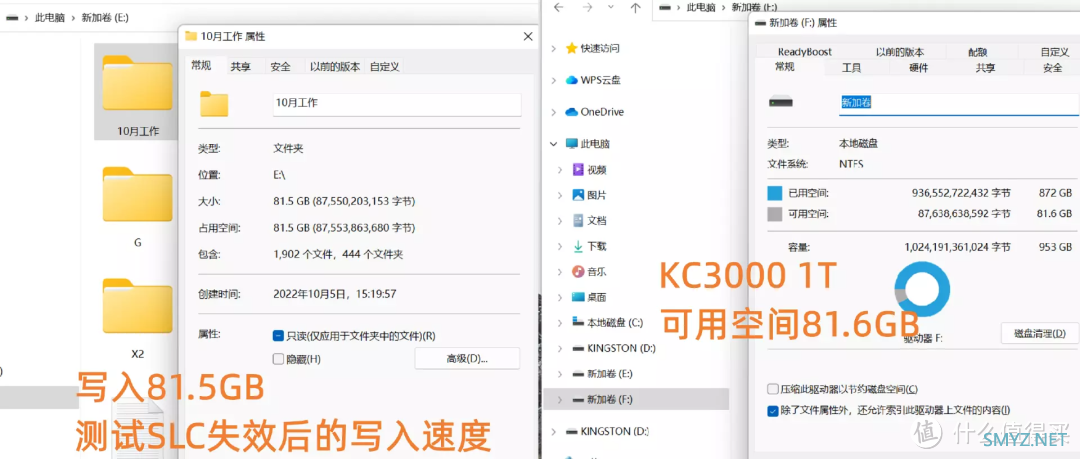Click the 桌面 icon in navigation pane
This screenshot has width=1080, height=459.
(x=579, y=297)
